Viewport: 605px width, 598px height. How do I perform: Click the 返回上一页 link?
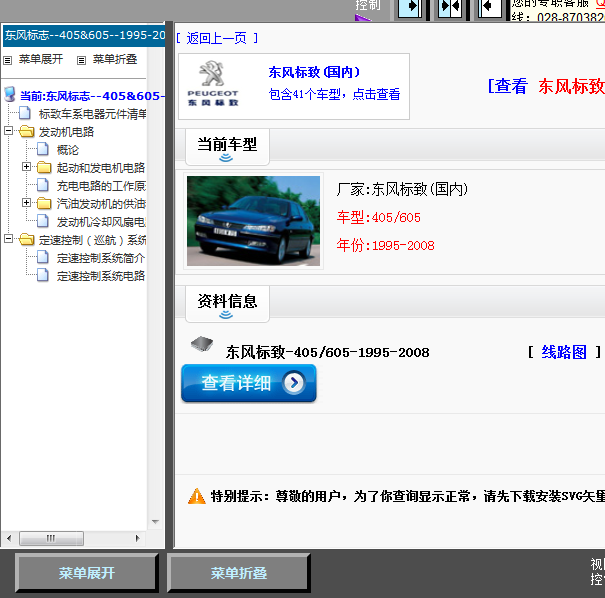217,38
